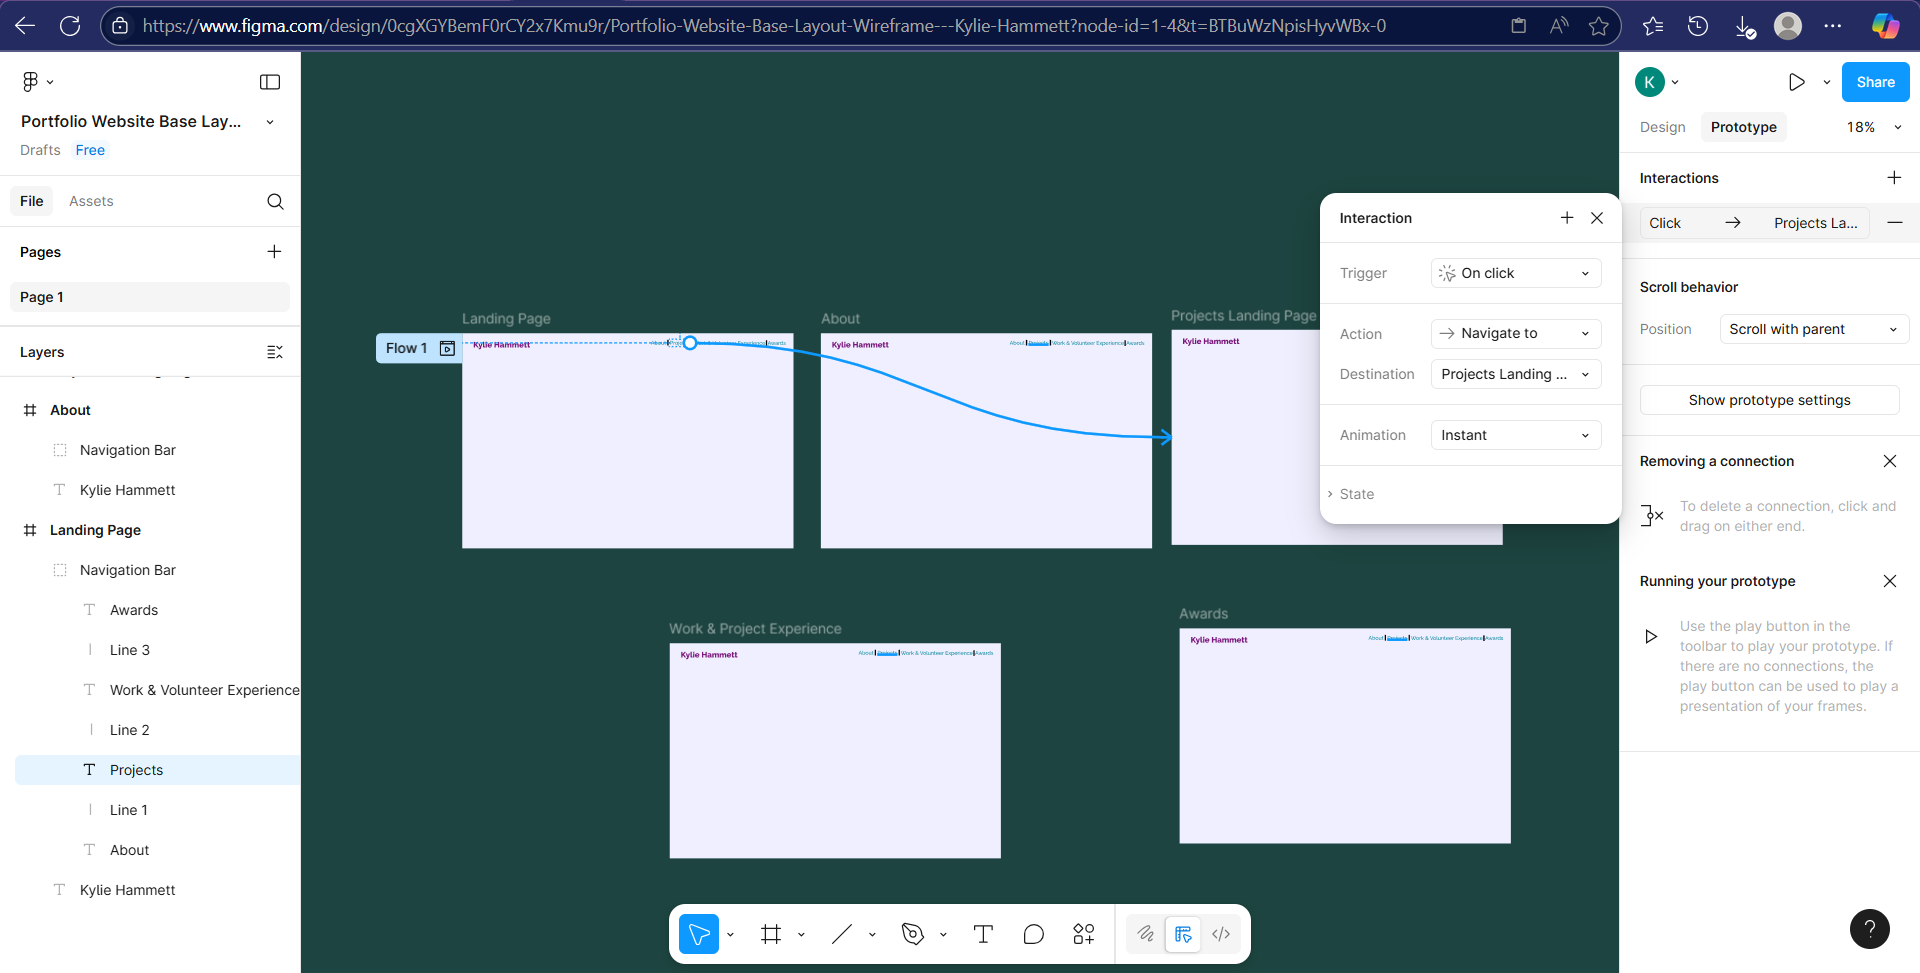The height and width of the screenshot is (973, 1920).
Task: Click the Drafts link
Action: 40,150
